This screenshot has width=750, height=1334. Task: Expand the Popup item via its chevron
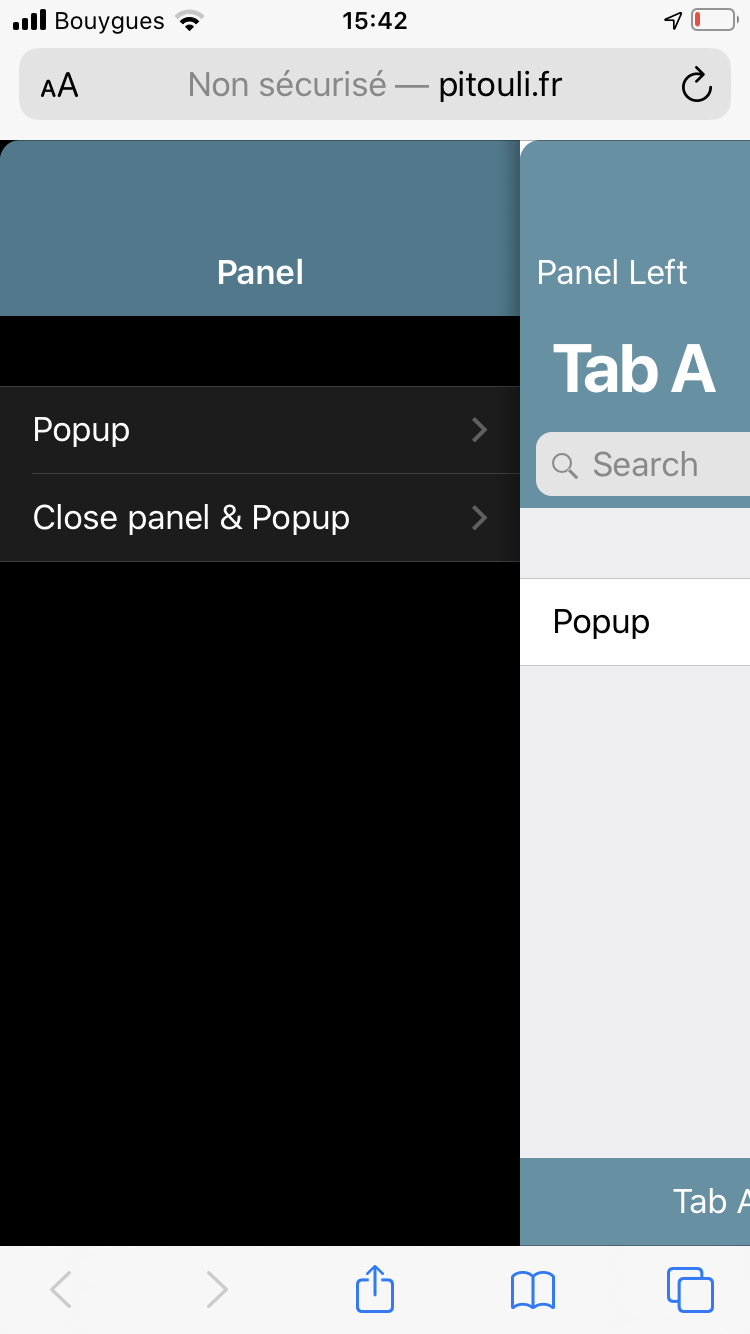479,430
